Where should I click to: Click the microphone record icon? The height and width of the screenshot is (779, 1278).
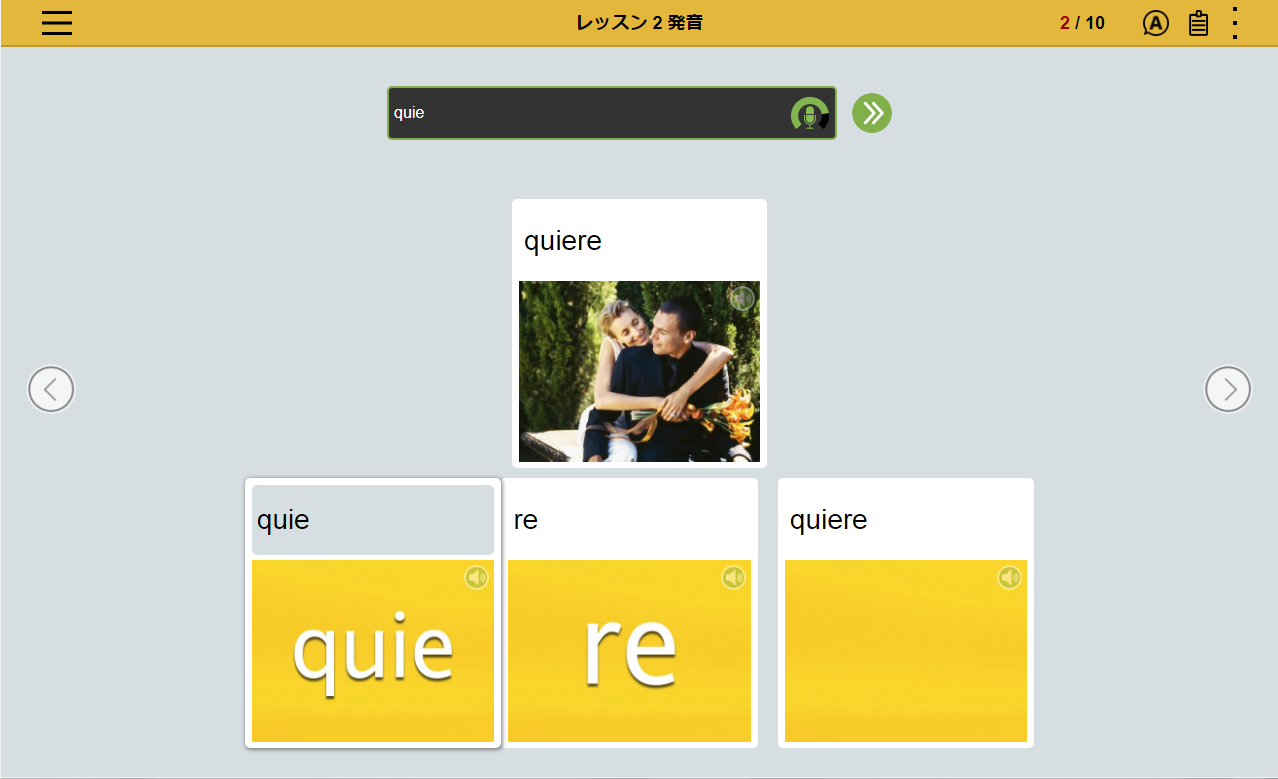tap(809, 115)
